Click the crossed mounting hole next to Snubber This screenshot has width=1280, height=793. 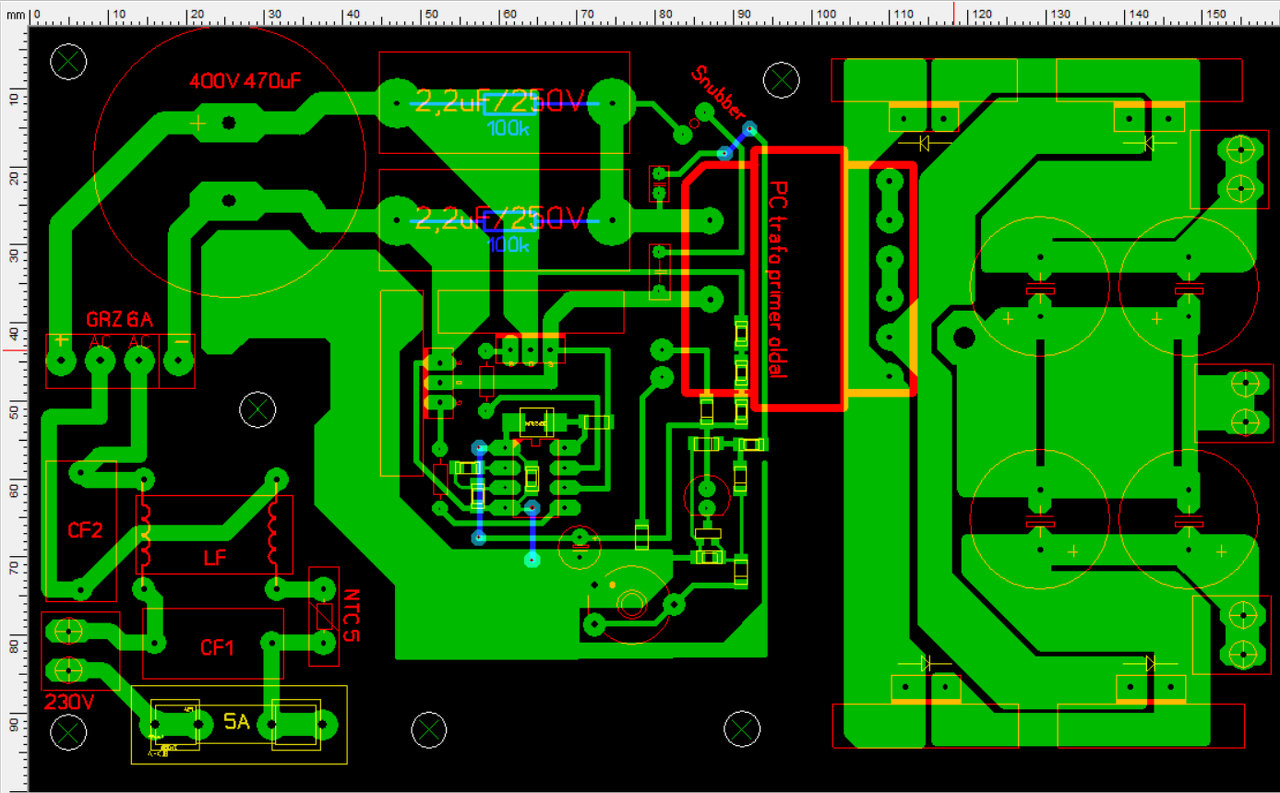coord(781,79)
